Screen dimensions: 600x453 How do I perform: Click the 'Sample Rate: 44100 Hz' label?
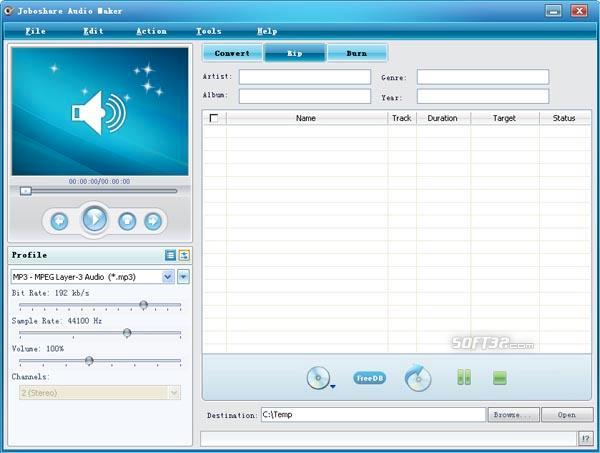click(57, 321)
